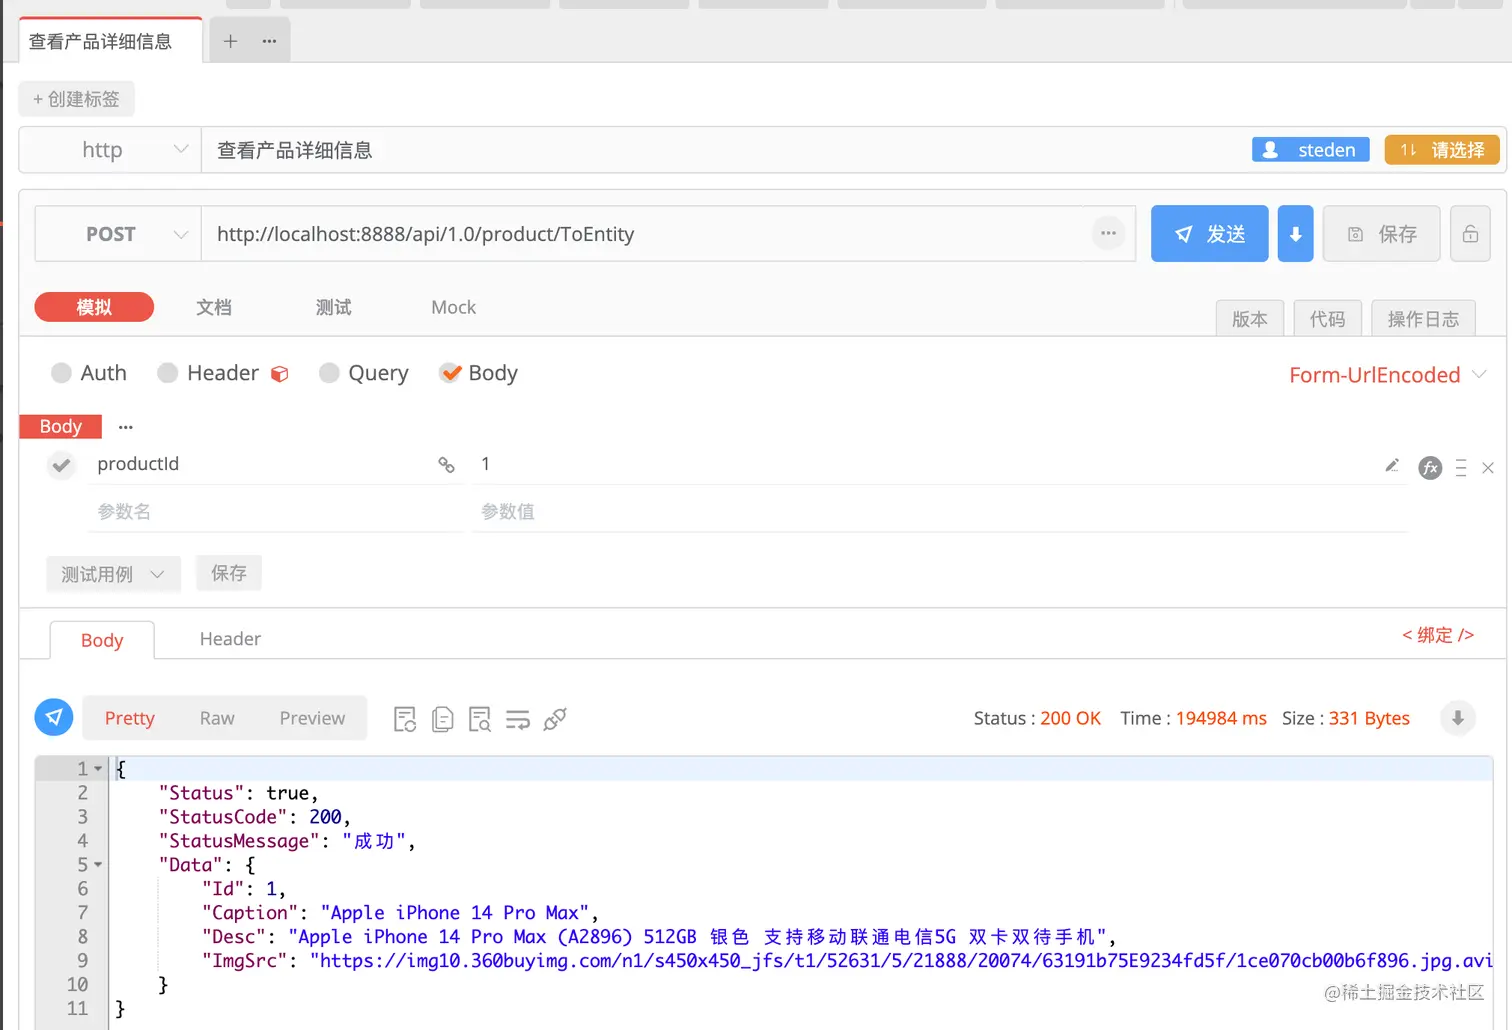Screen dimensions: 1512x1030
Task: Click the send-and-download arrow button
Action: point(1295,234)
